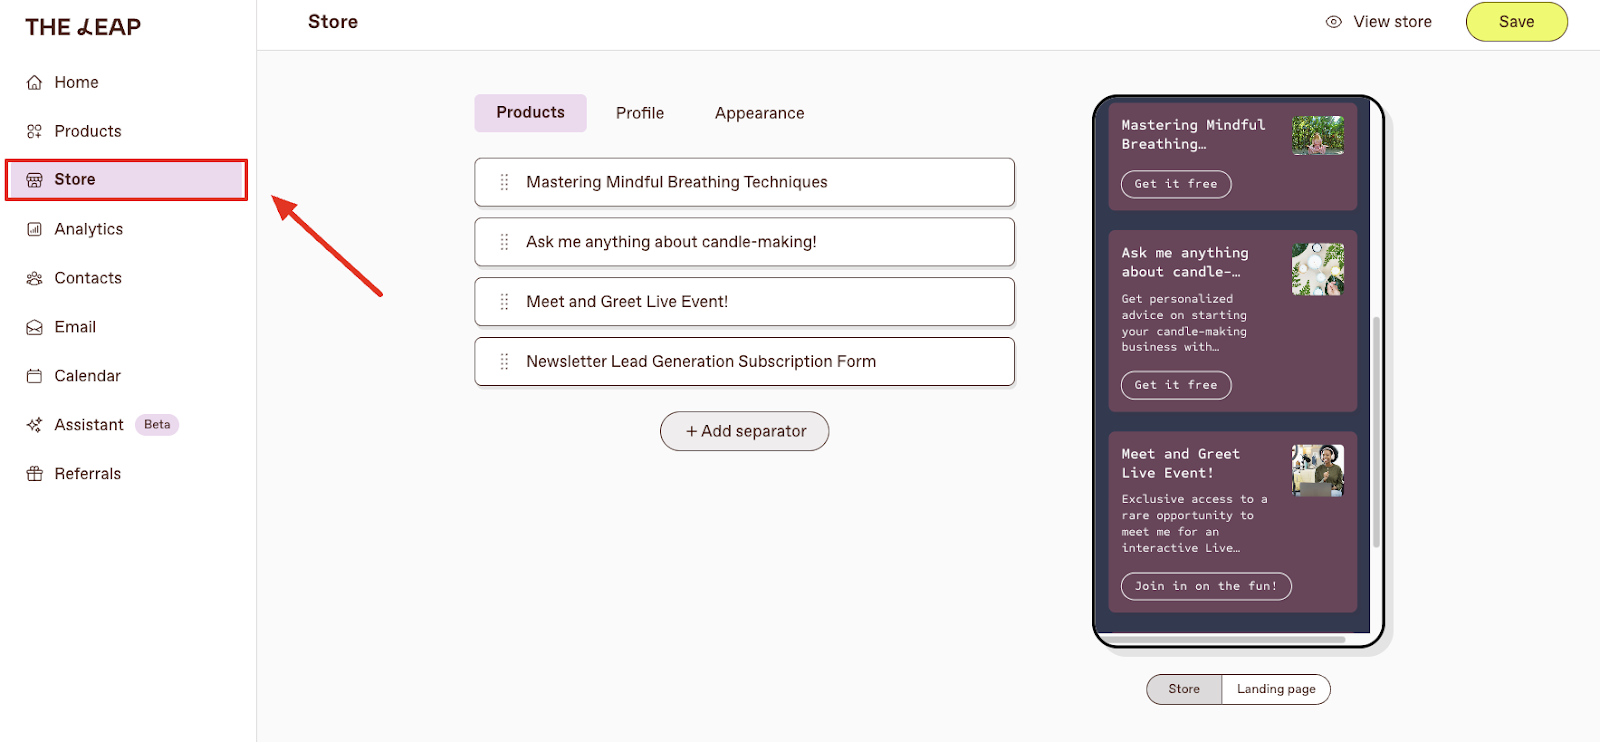The height and width of the screenshot is (742, 1600).
Task: Click the Assistant sparkle icon
Action: (35, 424)
